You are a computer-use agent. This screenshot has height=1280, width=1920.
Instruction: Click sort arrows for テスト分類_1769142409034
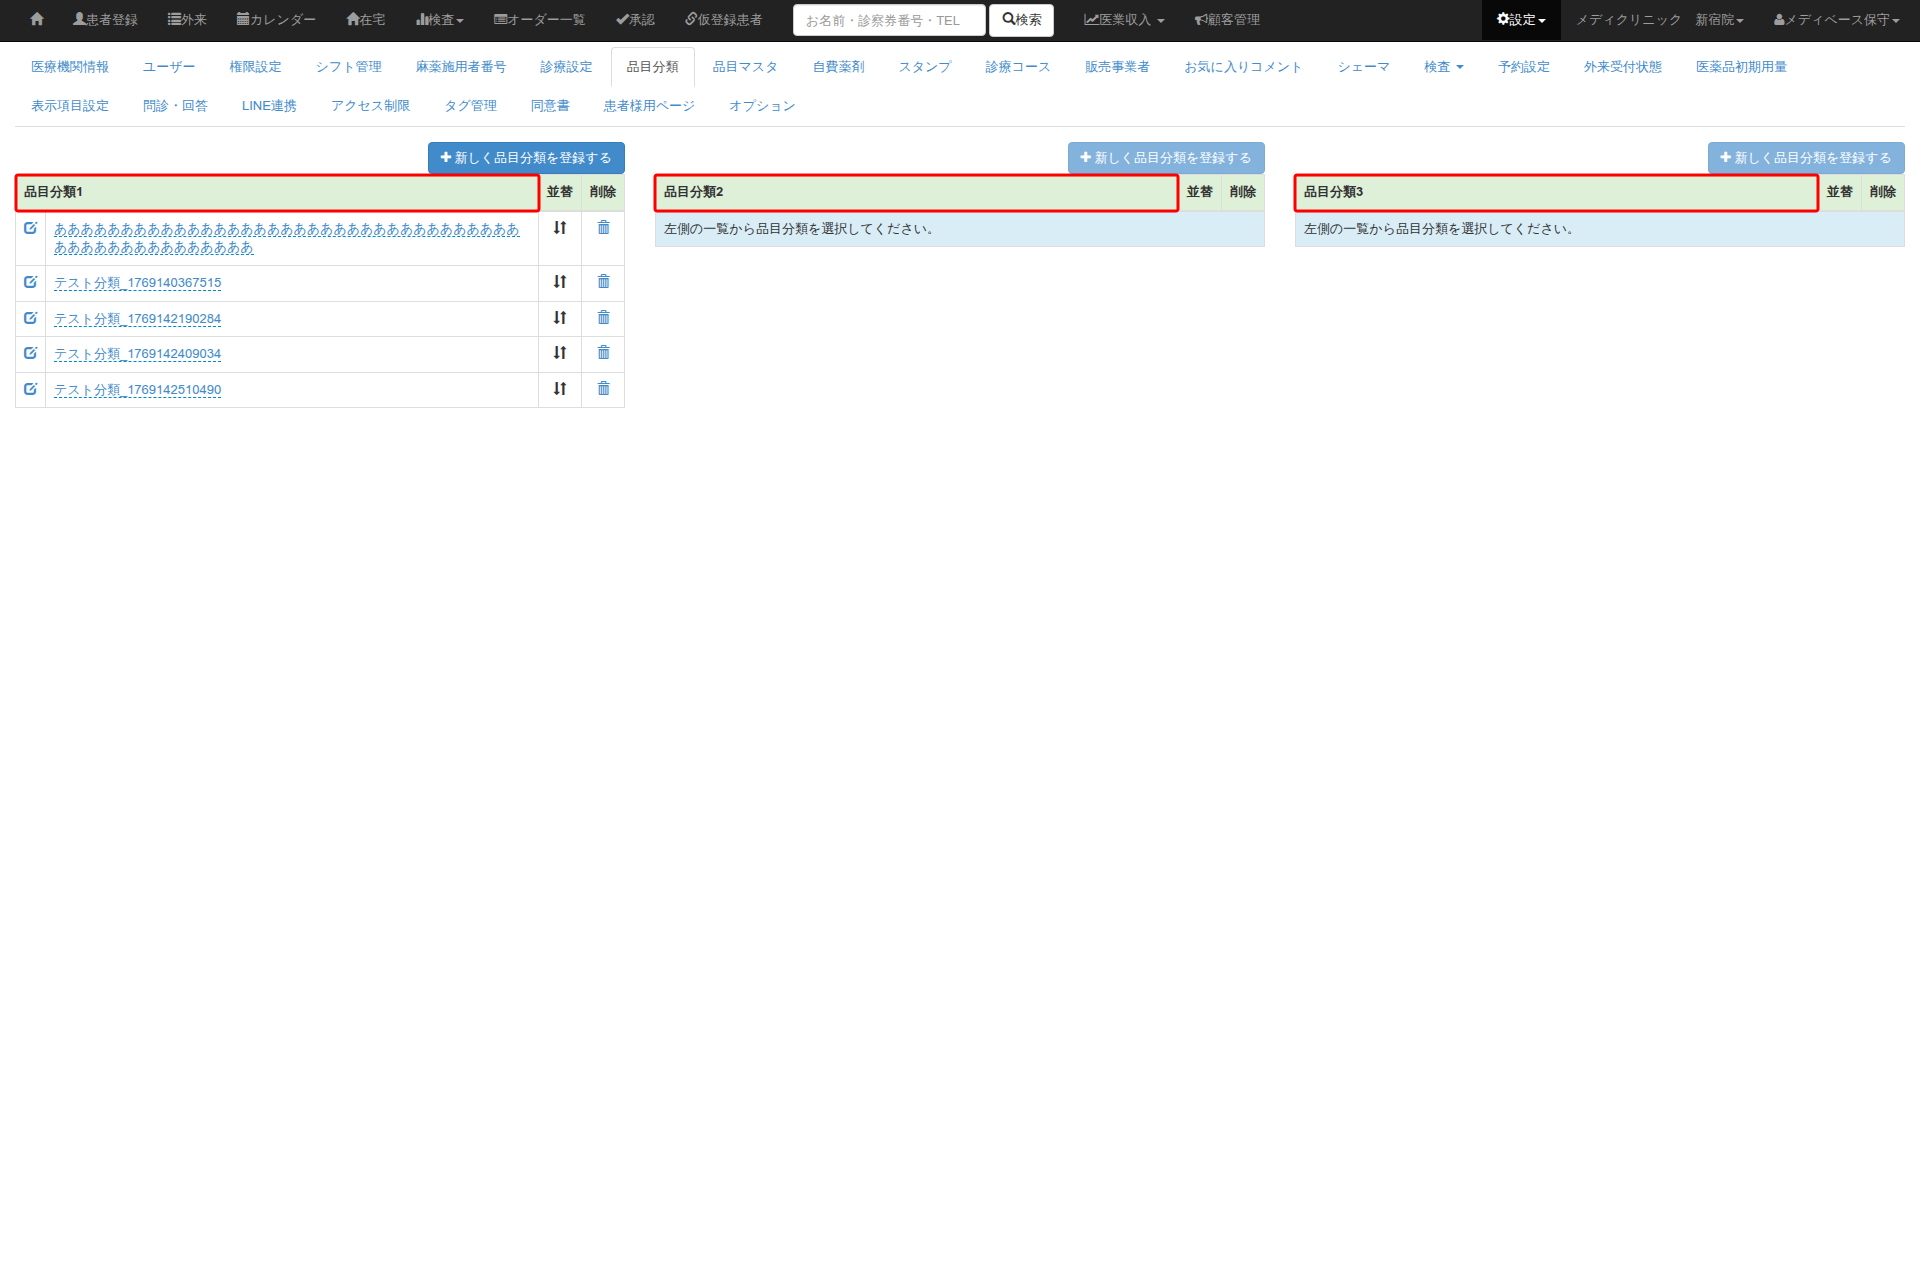[x=560, y=353]
